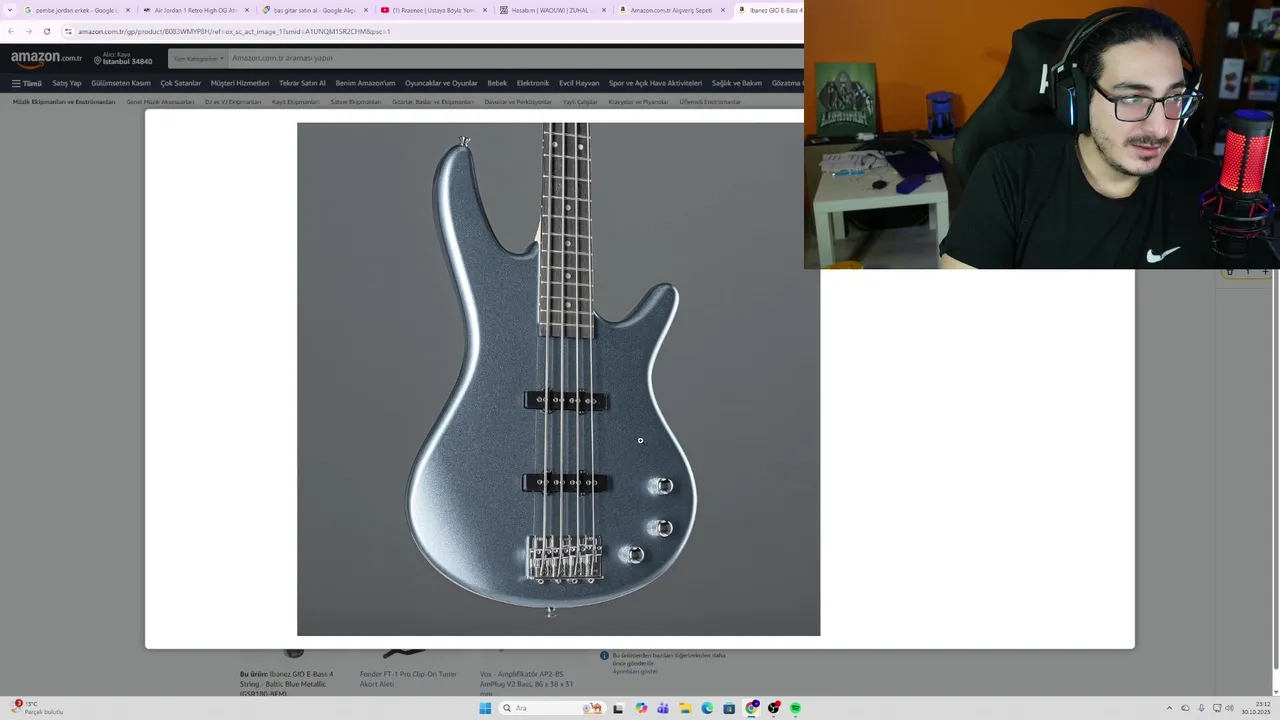Open Task View on taskbar
The width and height of the screenshot is (1280, 720).
[x=618, y=708]
